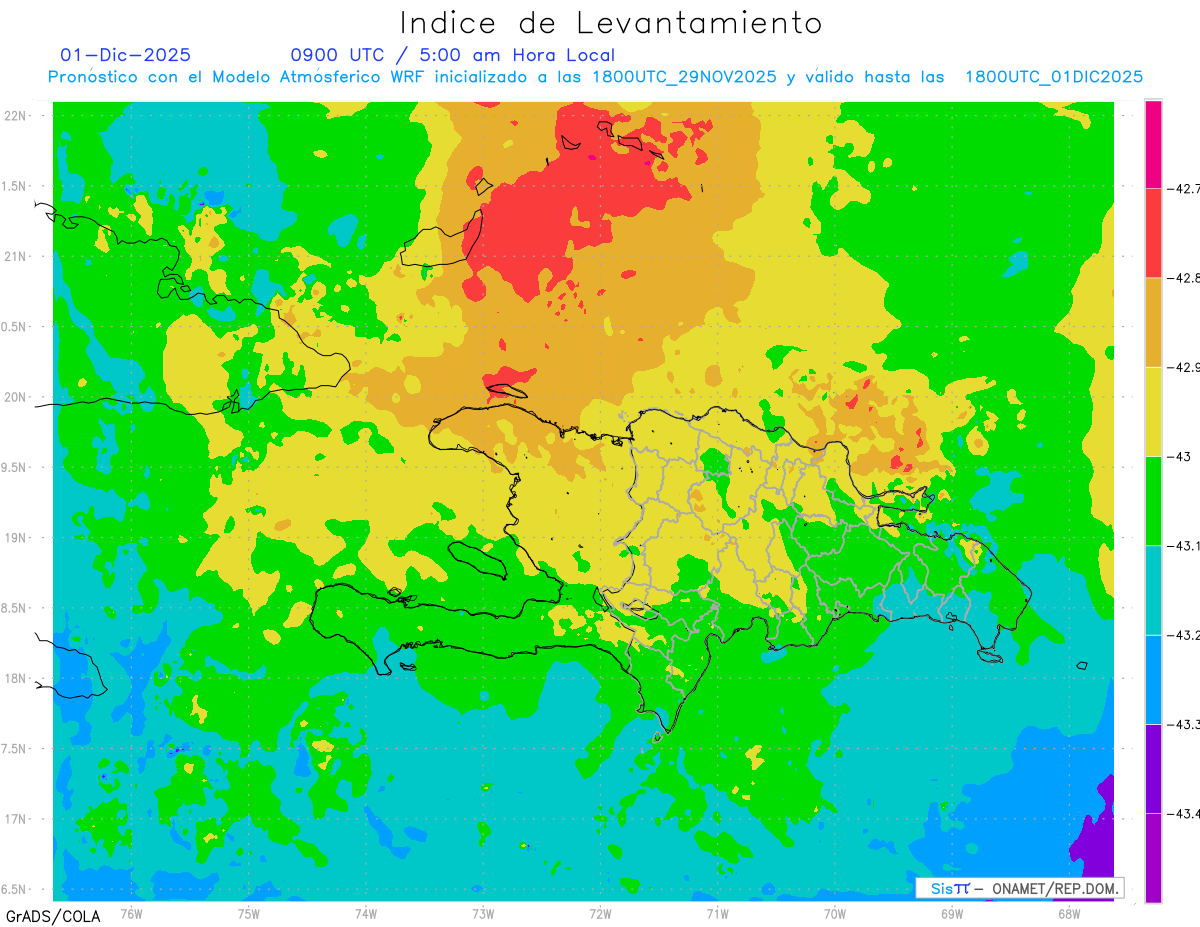Click the "22N" latitude label
This screenshot has height=927, width=1200.
pos(16,116)
